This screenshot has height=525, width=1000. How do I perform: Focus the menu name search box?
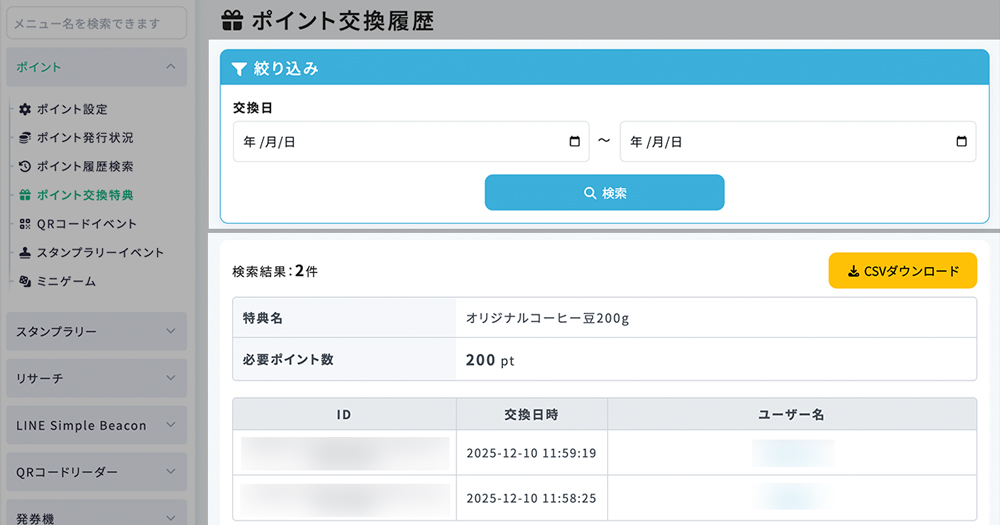pyautogui.click(x=97, y=23)
